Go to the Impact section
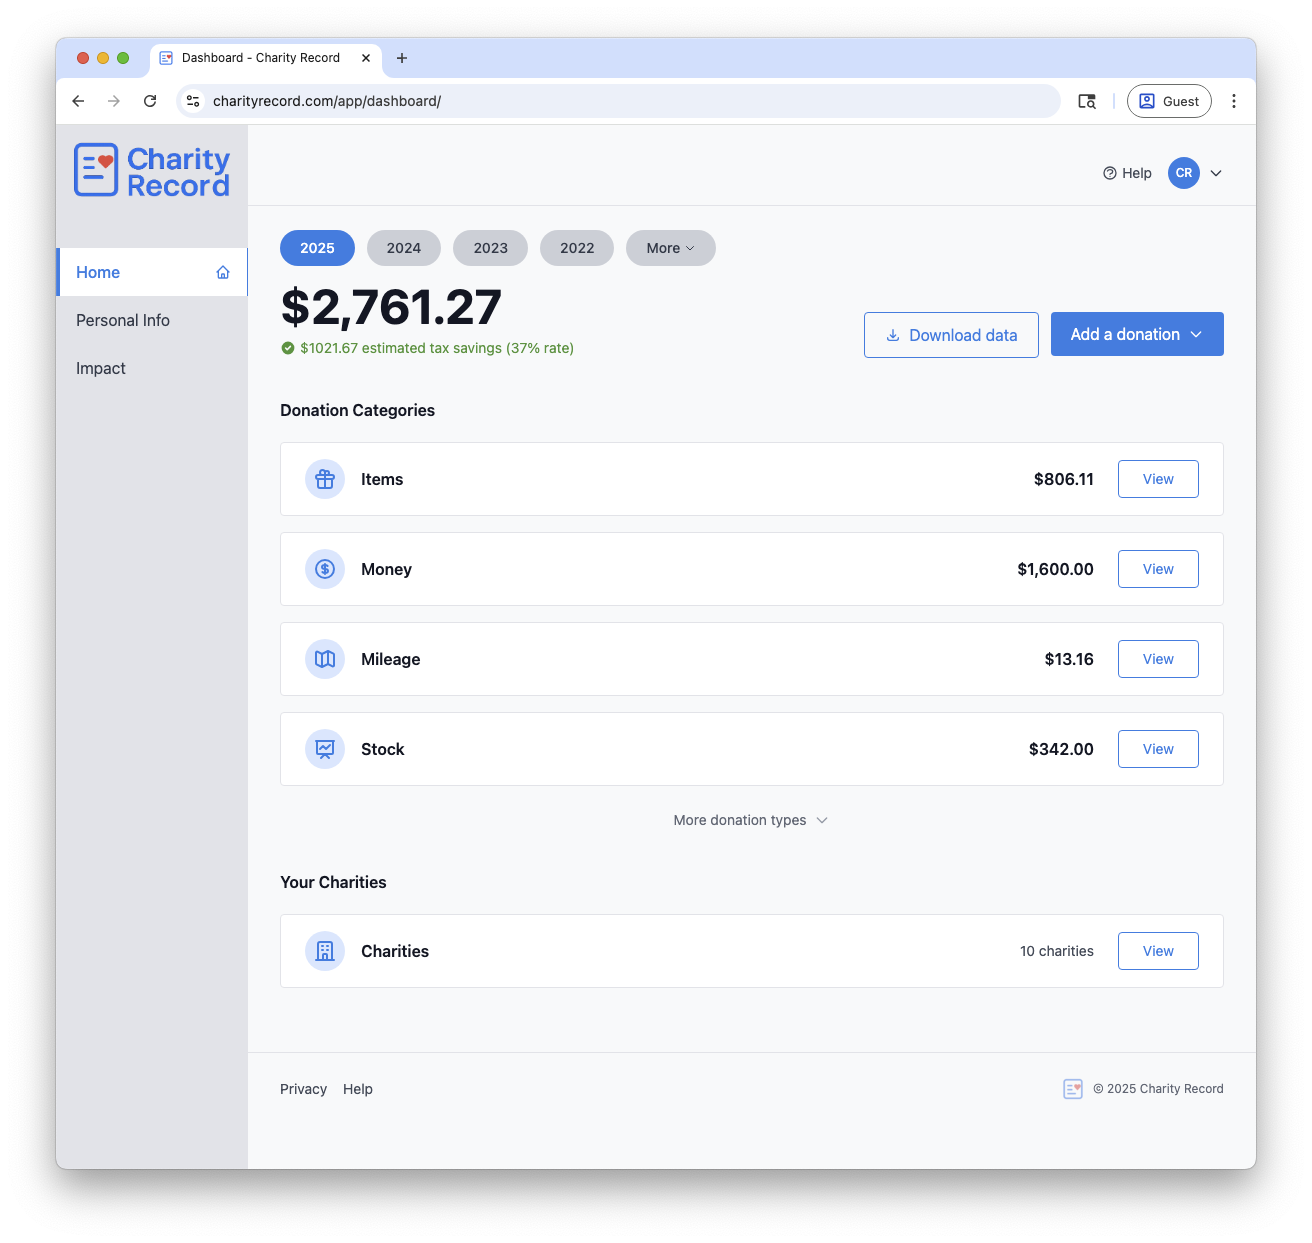The height and width of the screenshot is (1243, 1312). [100, 368]
